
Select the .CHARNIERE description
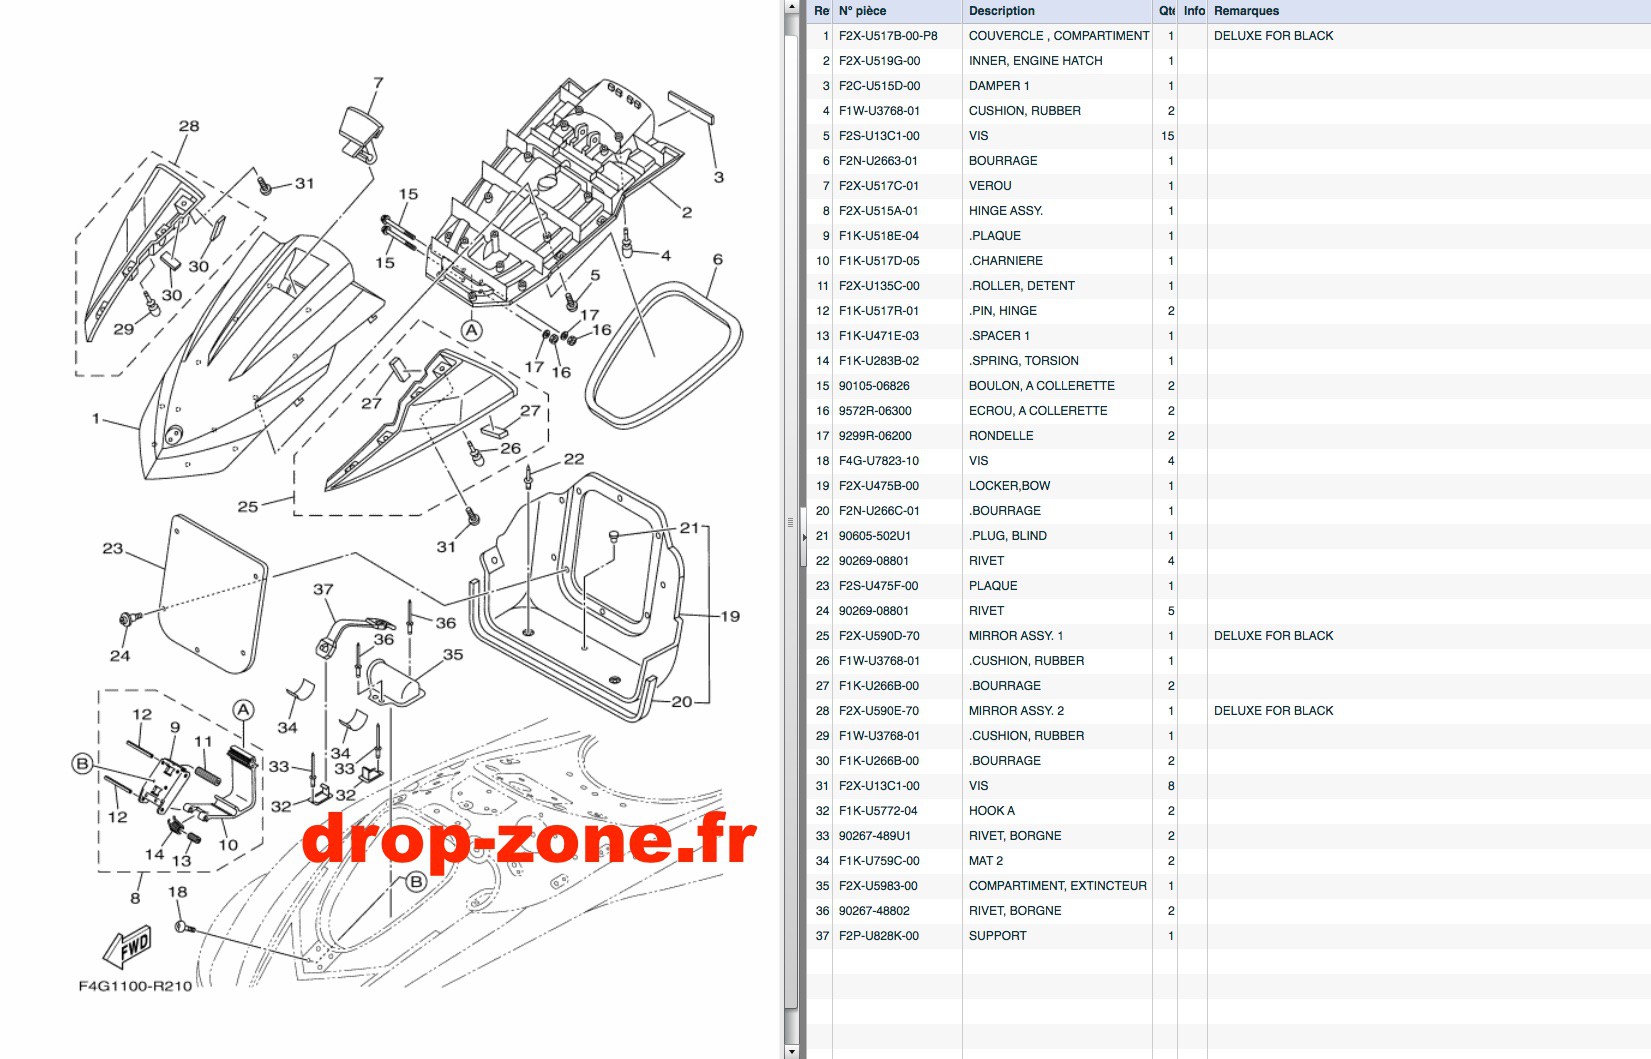1006,261
